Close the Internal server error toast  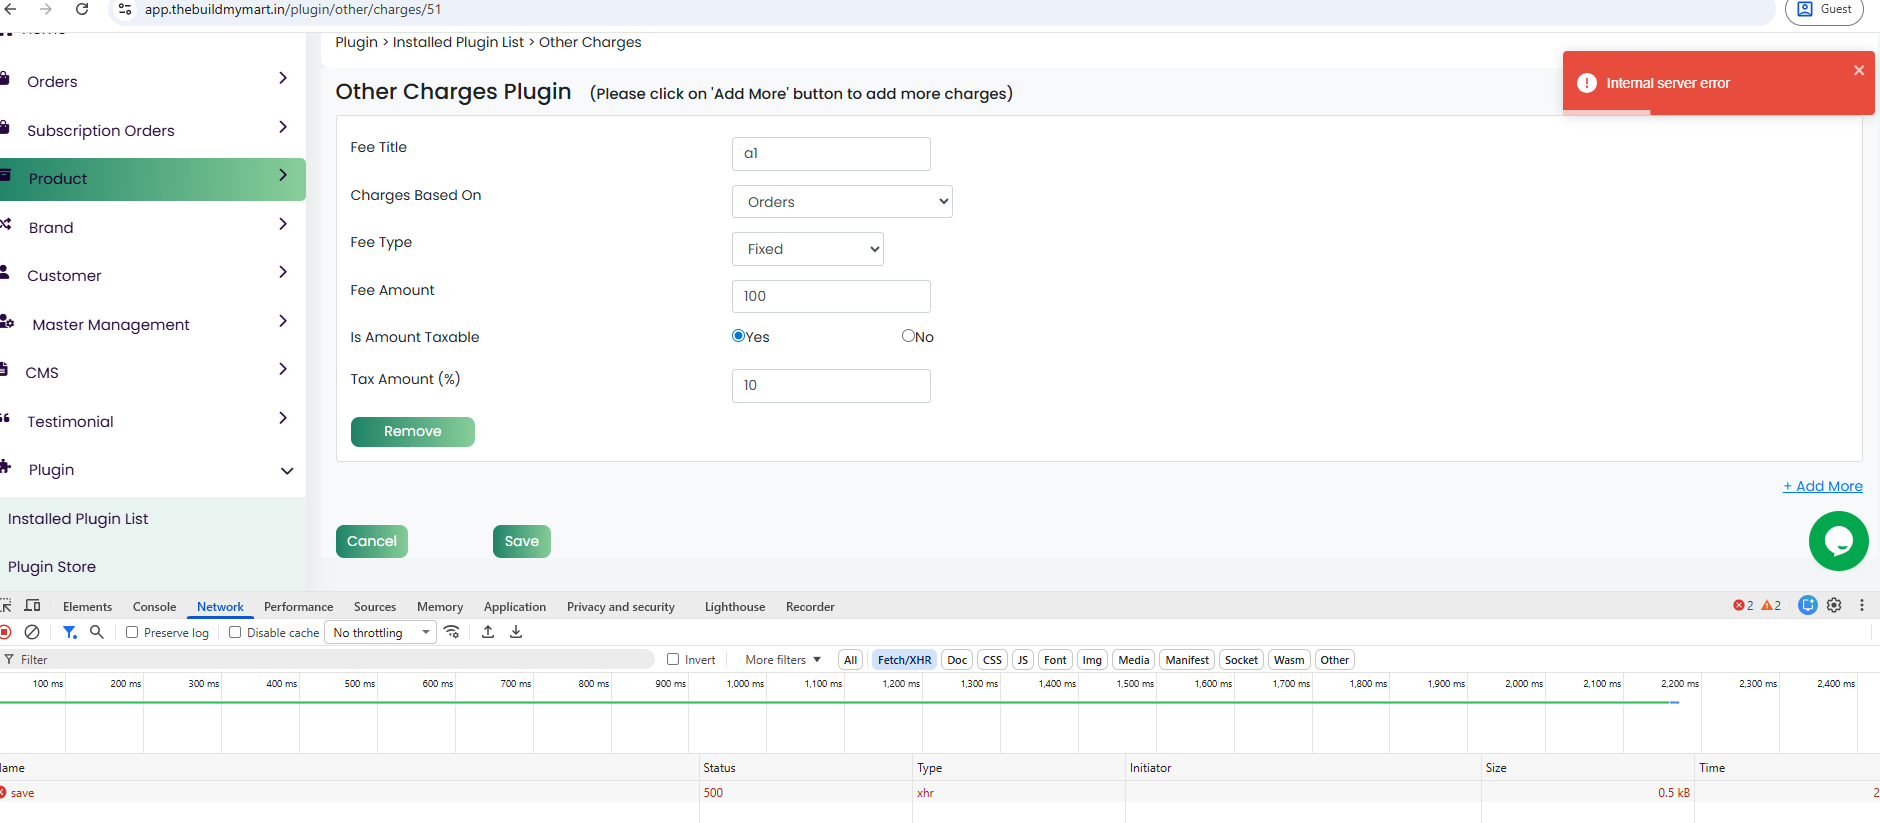(1859, 70)
